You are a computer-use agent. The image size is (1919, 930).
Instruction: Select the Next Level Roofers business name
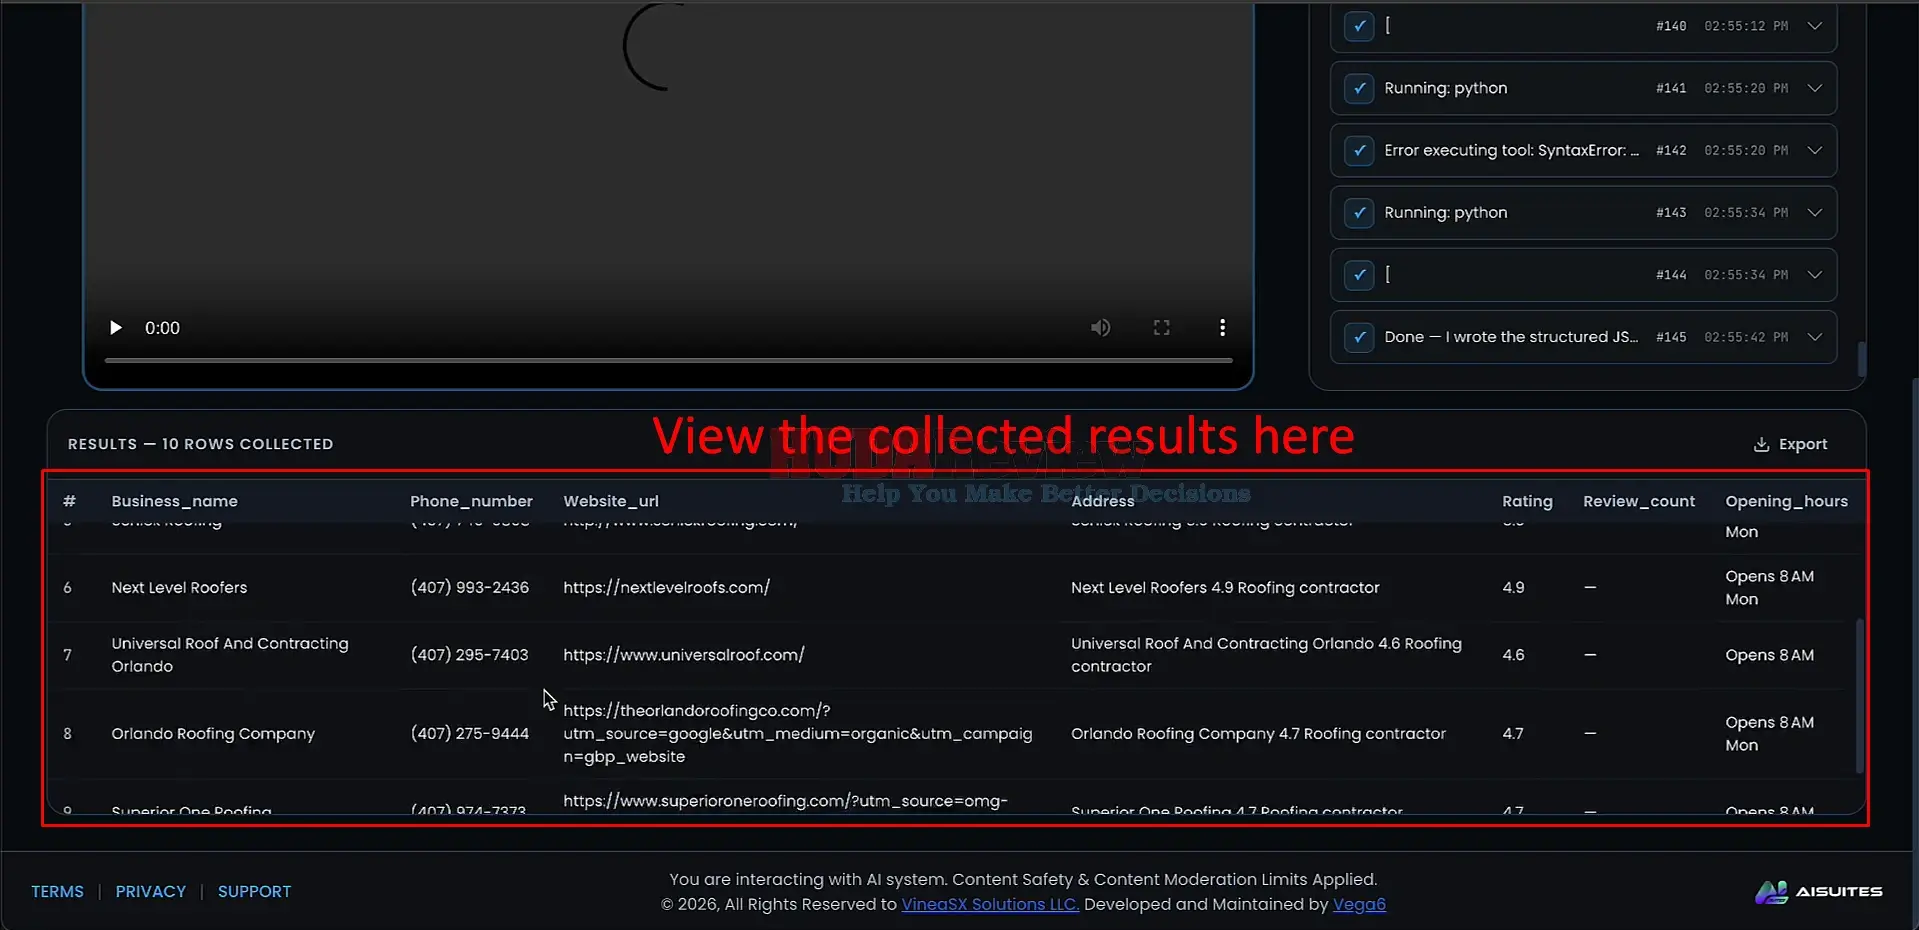pyautogui.click(x=179, y=588)
